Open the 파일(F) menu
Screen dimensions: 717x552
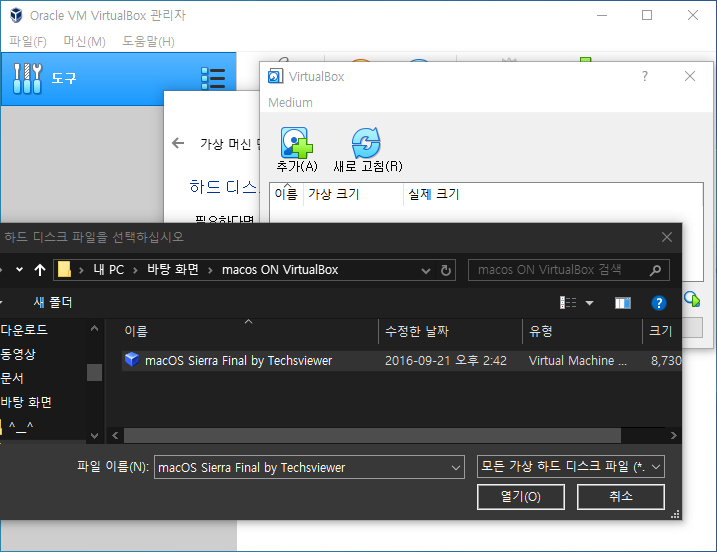[x=28, y=42]
